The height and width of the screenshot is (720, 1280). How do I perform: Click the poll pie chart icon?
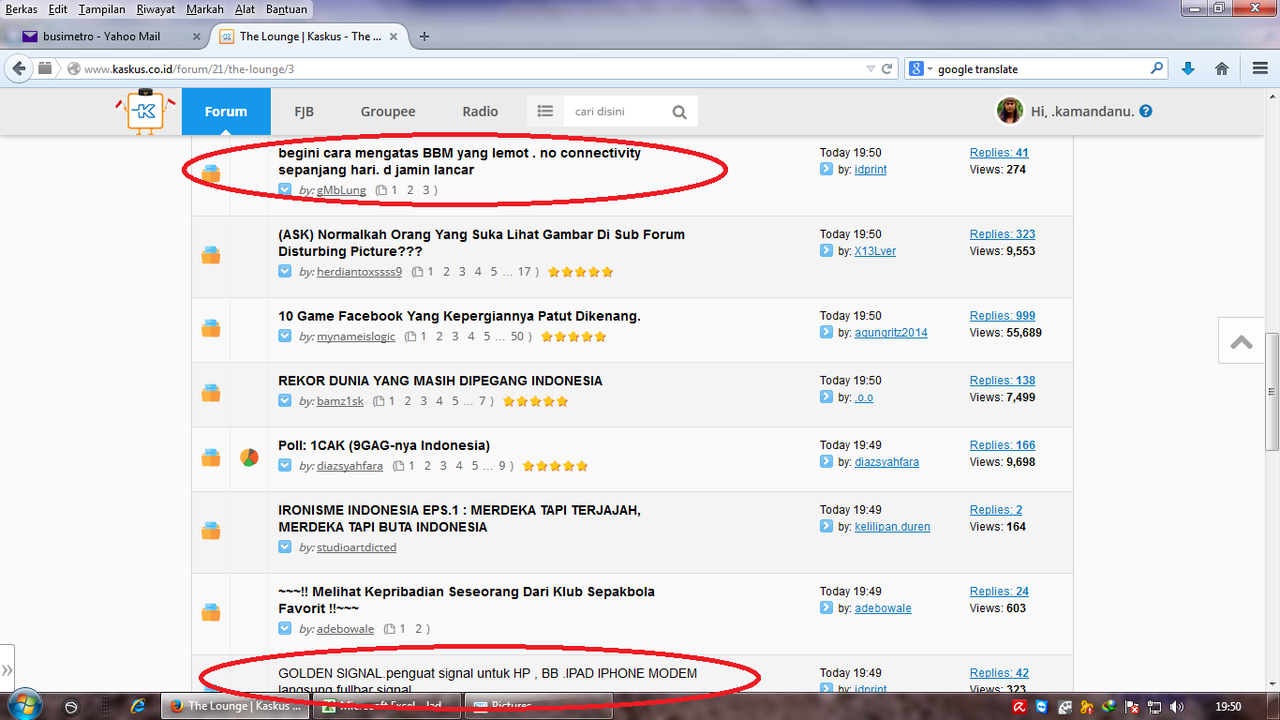point(249,458)
